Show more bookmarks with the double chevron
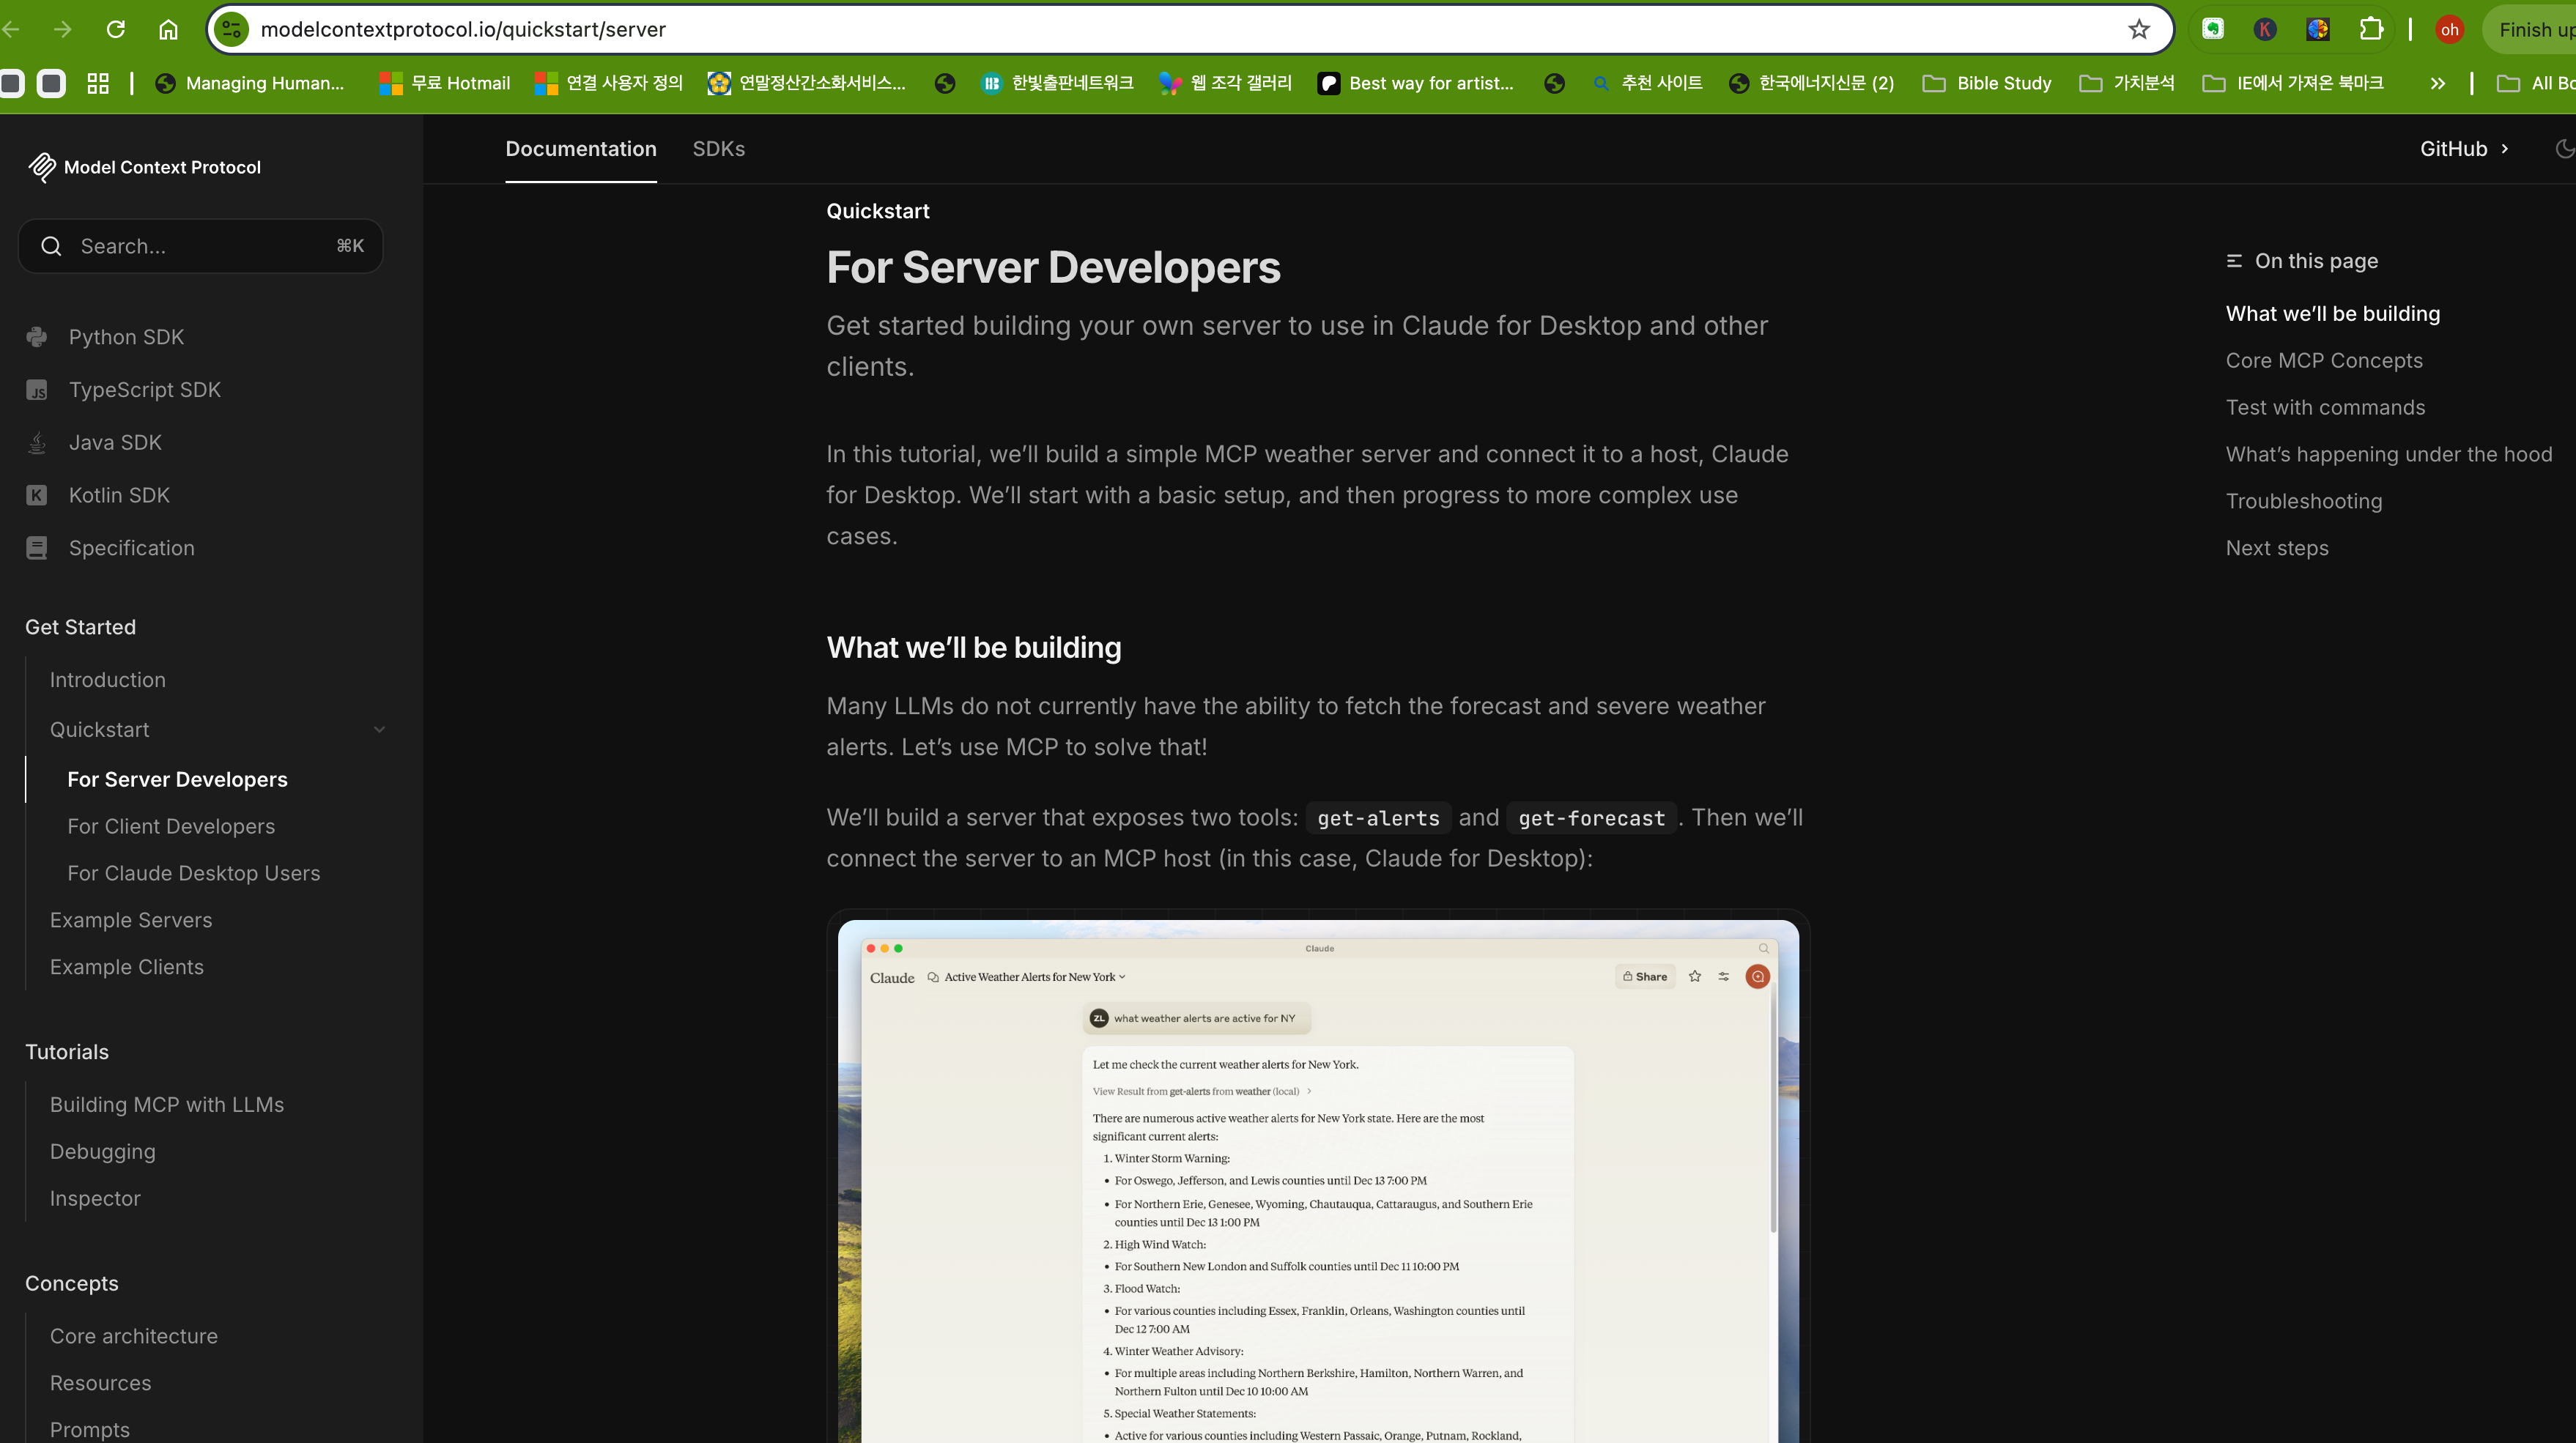The height and width of the screenshot is (1443, 2576). (2437, 83)
